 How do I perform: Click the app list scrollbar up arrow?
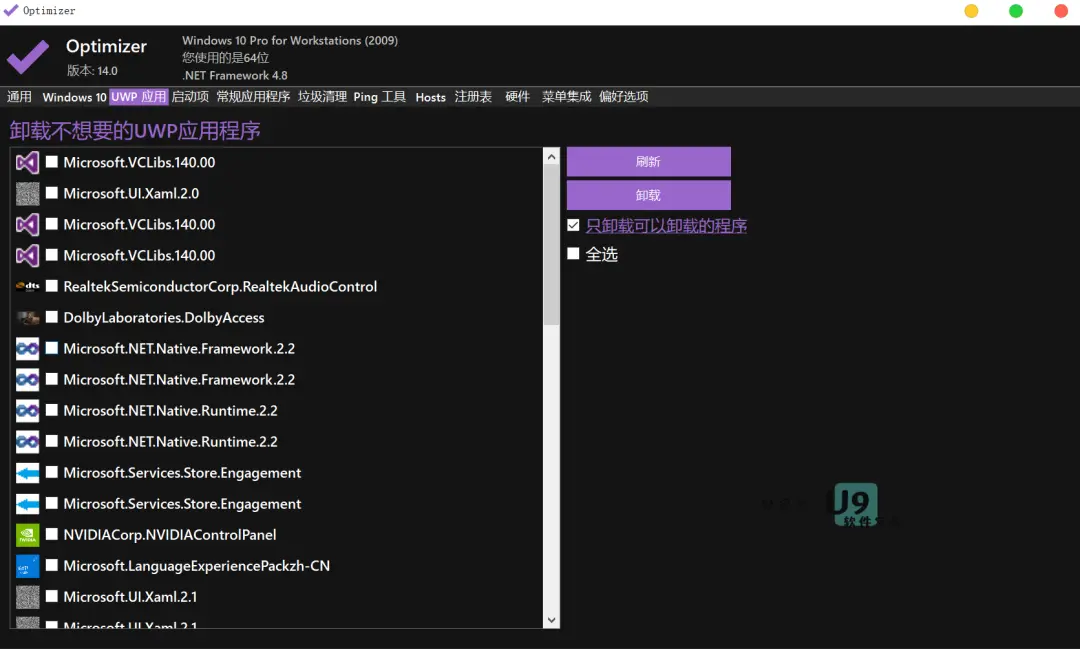551,157
